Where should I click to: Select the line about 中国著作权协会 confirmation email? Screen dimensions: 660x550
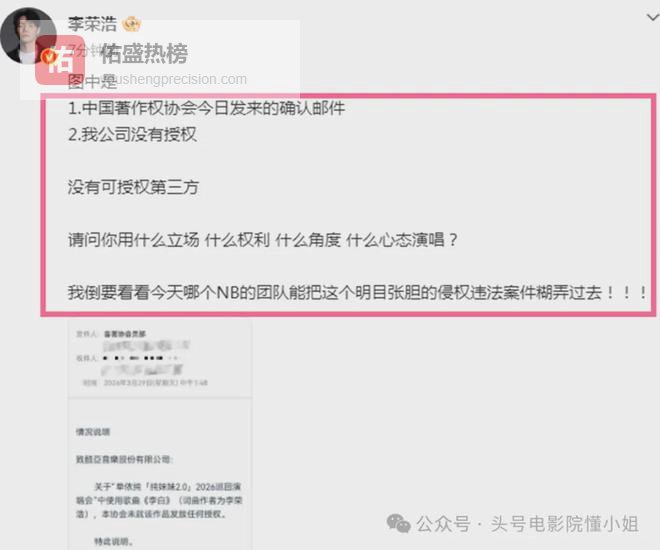coord(207,109)
